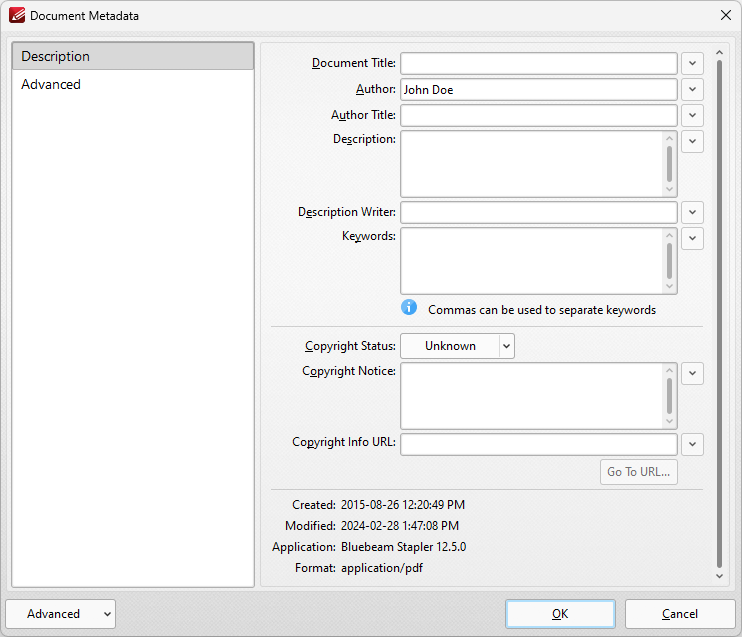Click scroll-down arrow in the Keywords box

tap(669, 286)
